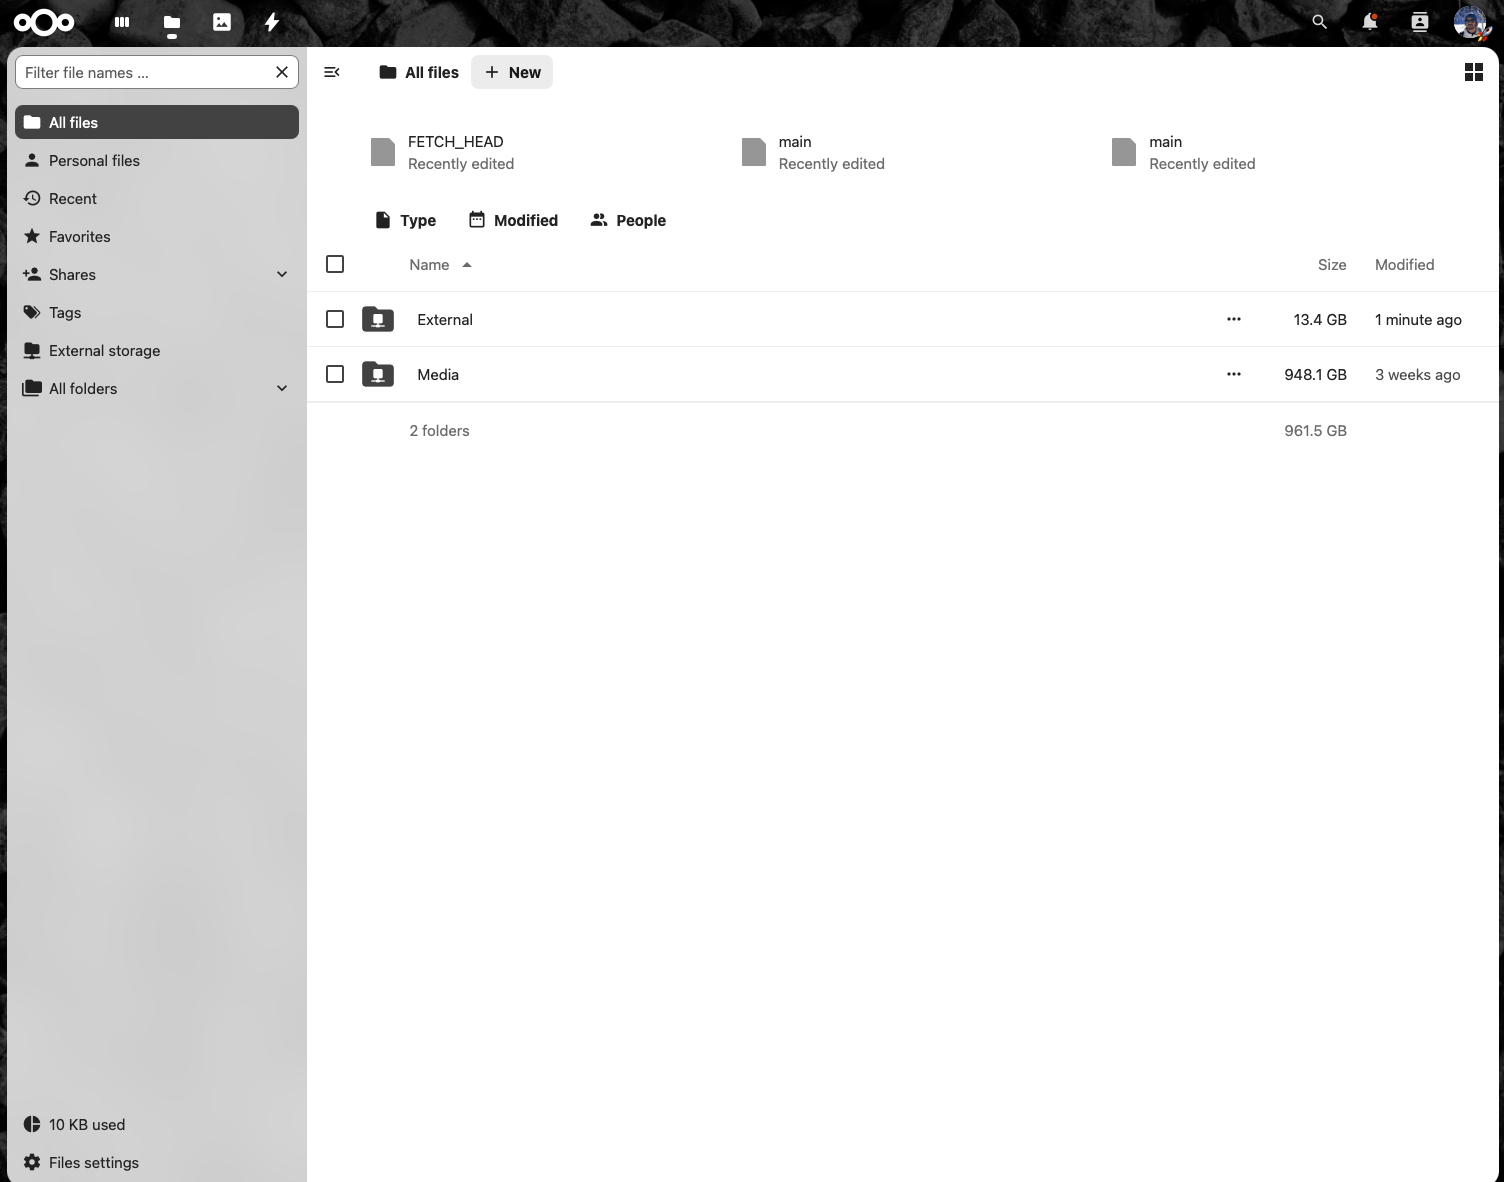Viewport: 1504px width, 1182px height.
Task: Open the notifications bell
Action: point(1368,21)
